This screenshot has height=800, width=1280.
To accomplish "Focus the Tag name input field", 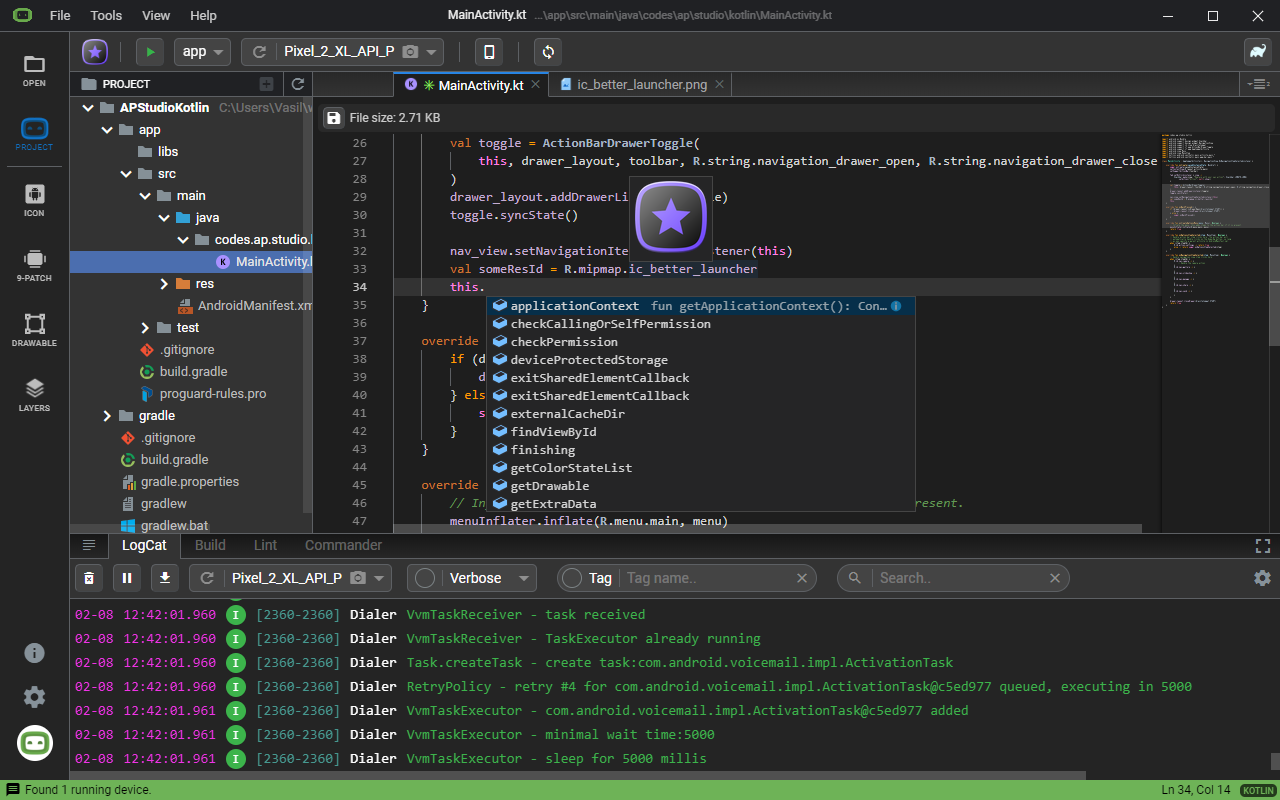I will tap(707, 578).
